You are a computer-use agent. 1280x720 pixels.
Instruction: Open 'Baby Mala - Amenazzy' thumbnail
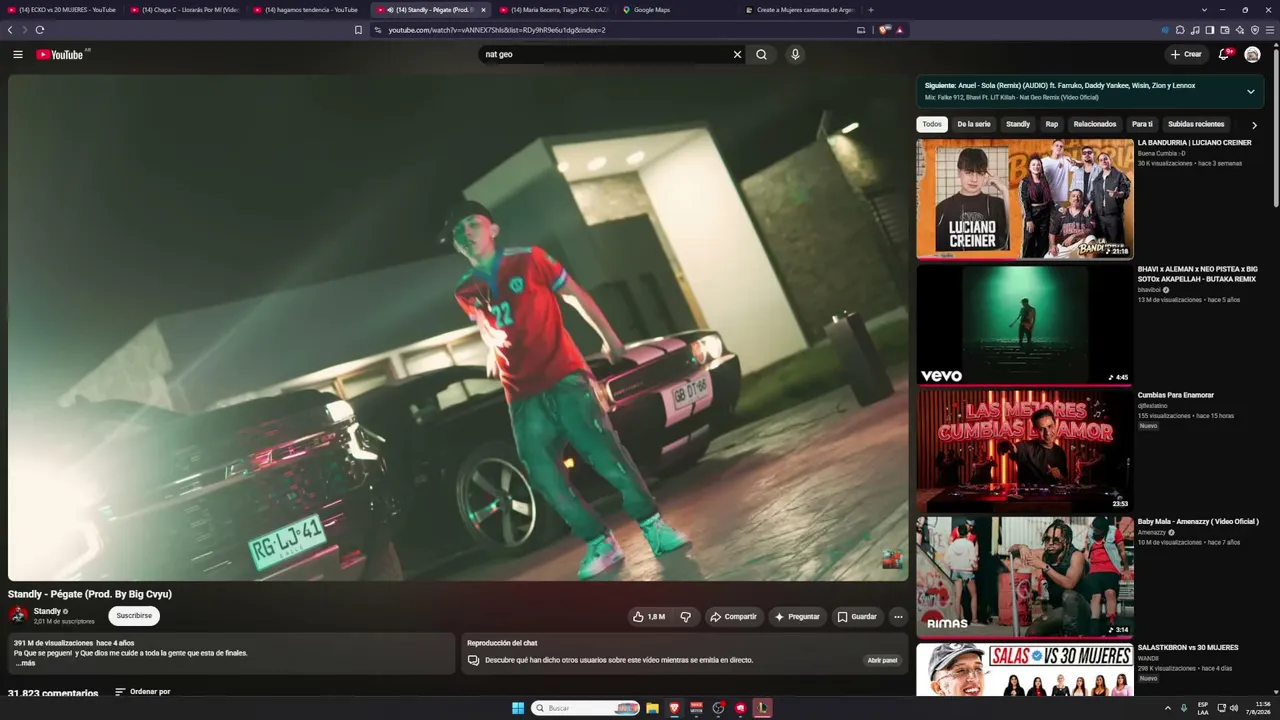pos(1025,577)
